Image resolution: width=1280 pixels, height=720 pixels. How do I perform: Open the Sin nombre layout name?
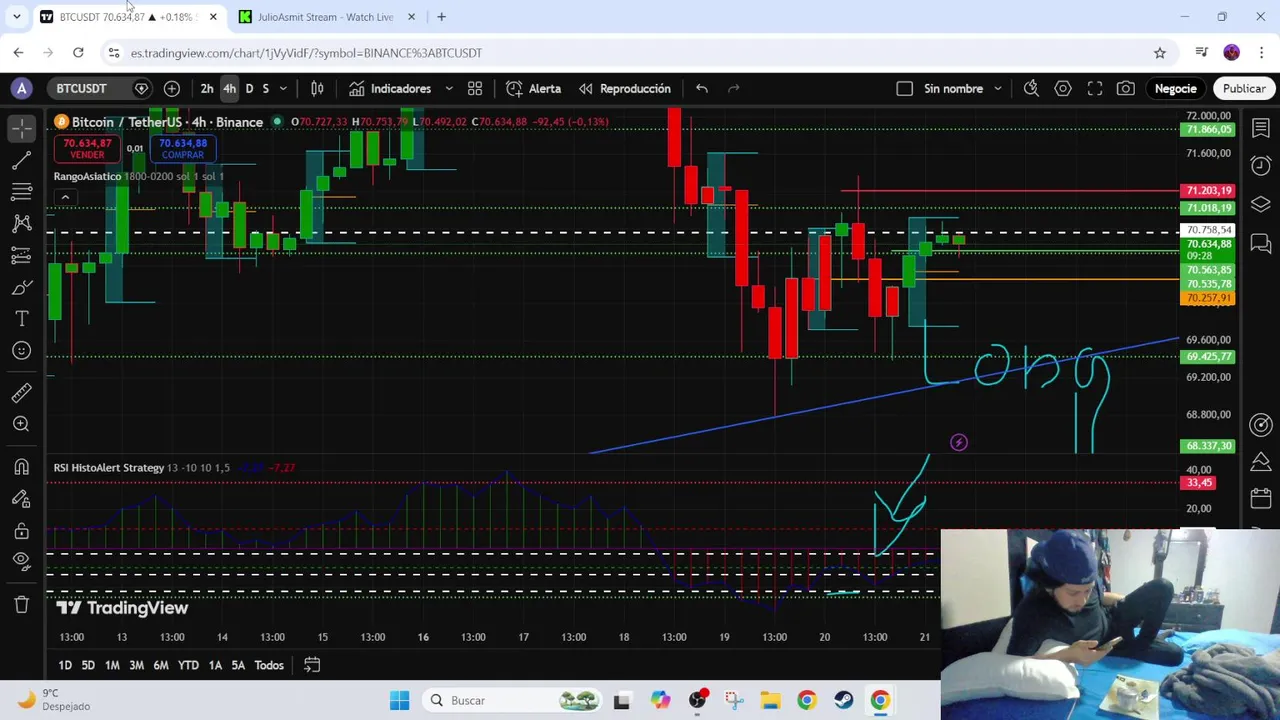click(x=953, y=89)
